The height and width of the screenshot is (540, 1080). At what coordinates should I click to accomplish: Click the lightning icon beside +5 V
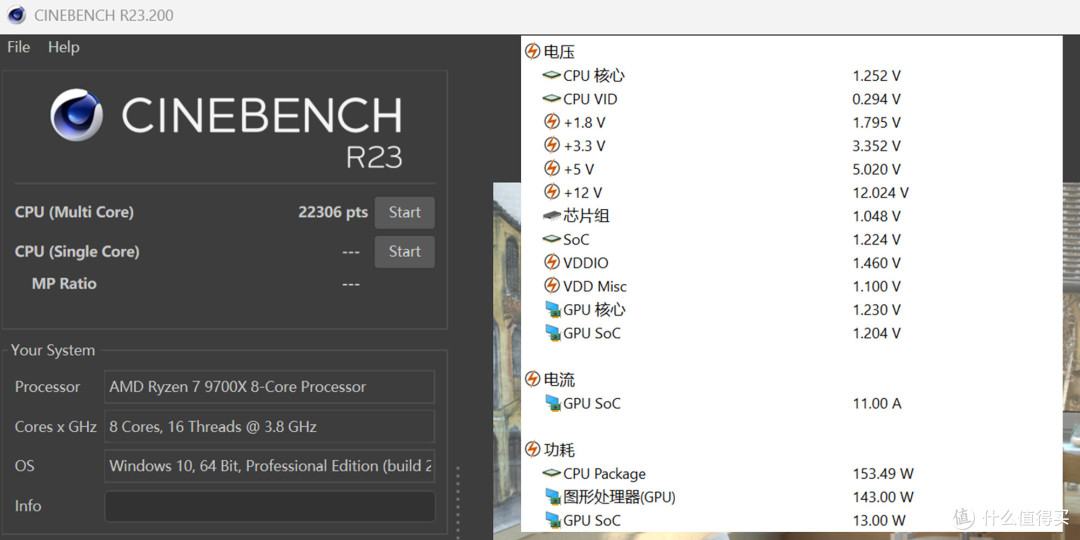[x=552, y=169]
